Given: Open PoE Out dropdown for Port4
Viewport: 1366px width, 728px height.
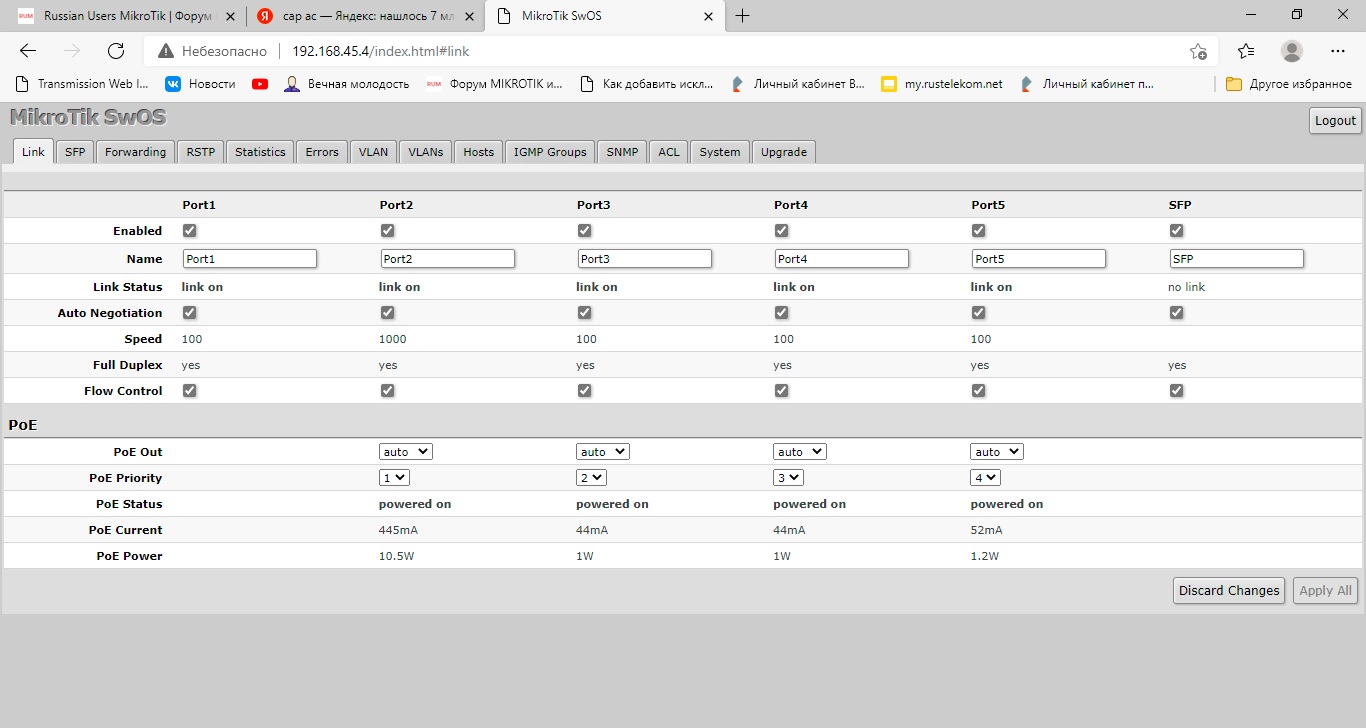Looking at the screenshot, I should (800, 452).
